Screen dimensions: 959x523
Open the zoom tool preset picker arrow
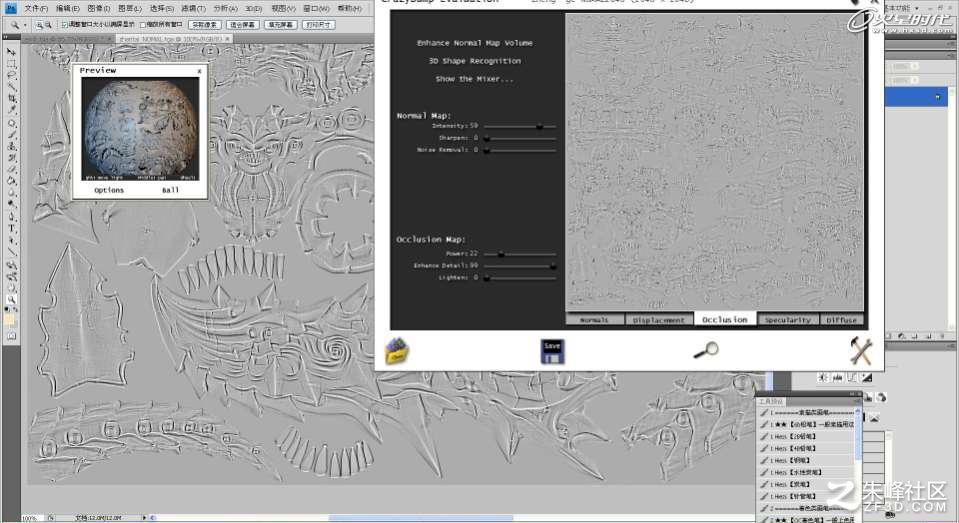[x=25, y=25]
